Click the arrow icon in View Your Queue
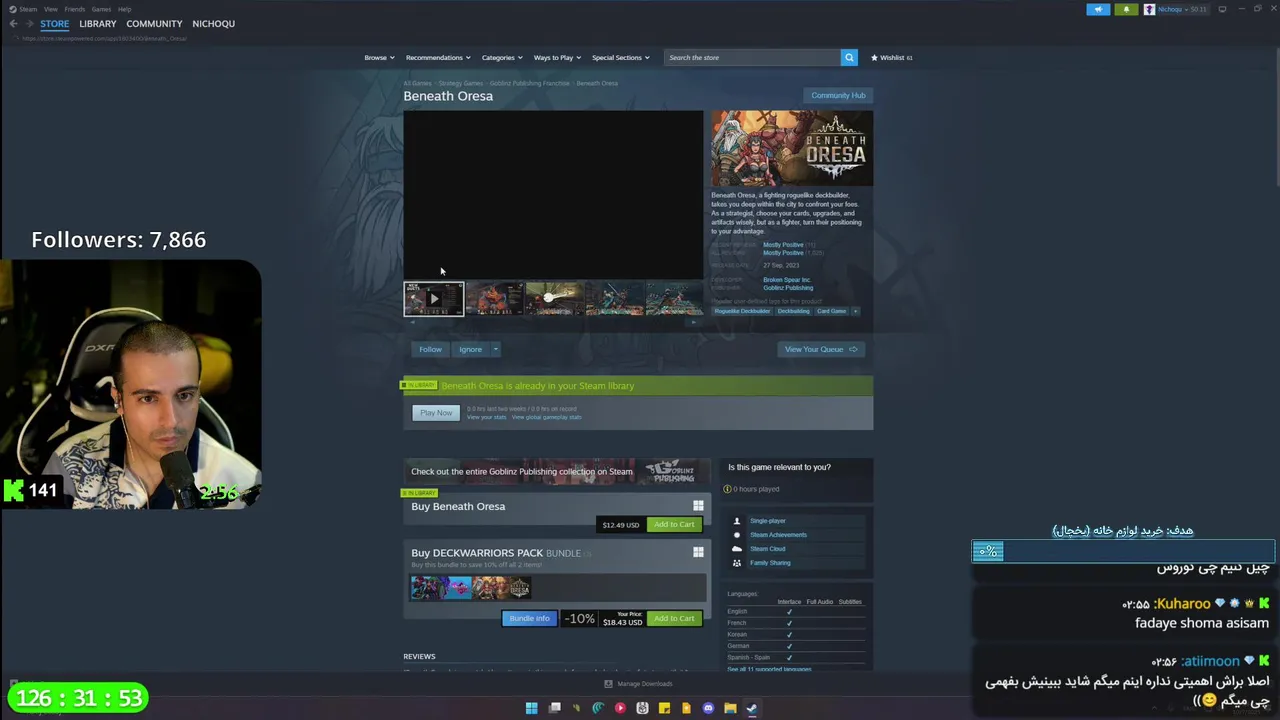The image size is (1280, 720). click(x=853, y=349)
